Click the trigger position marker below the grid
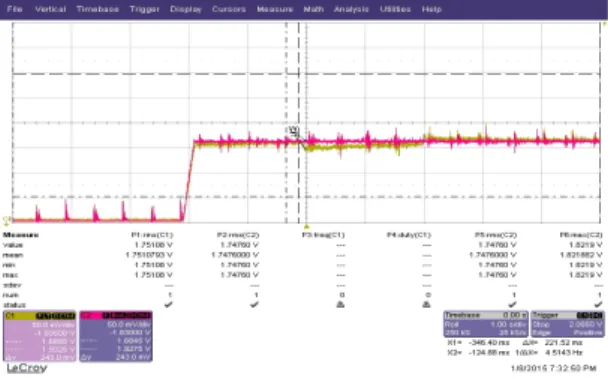 tap(306, 226)
